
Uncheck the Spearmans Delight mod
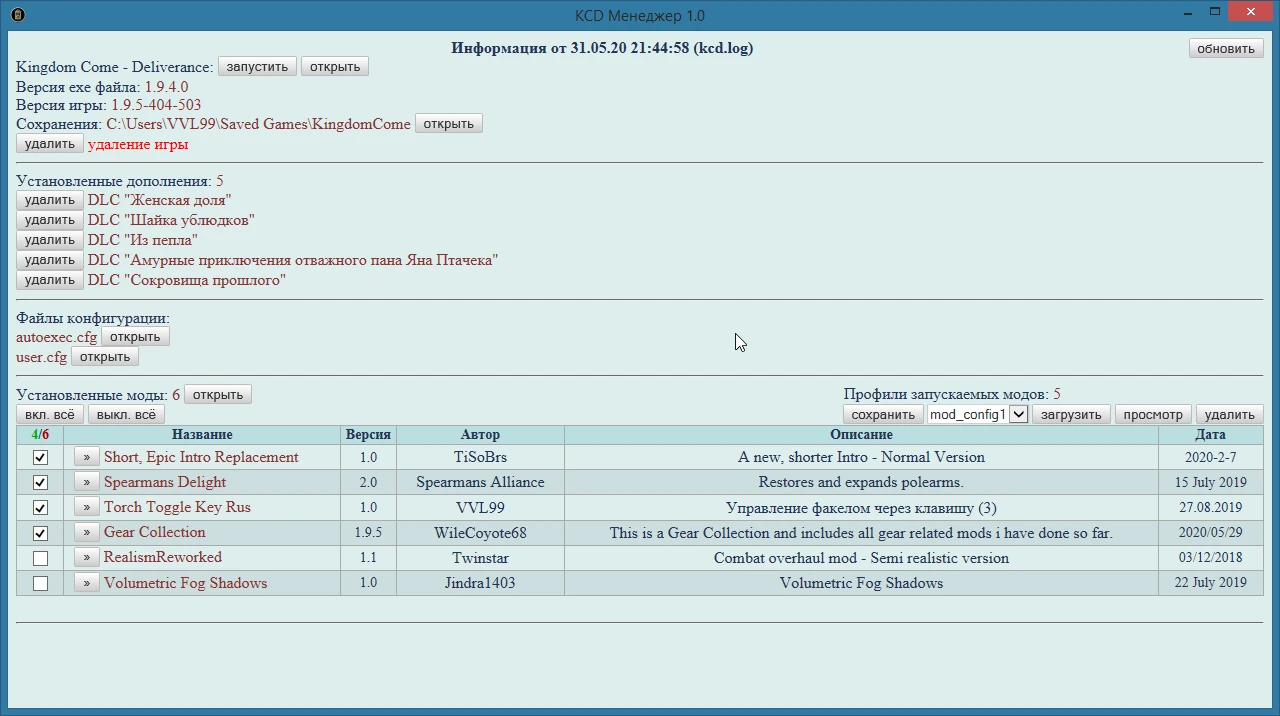pos(40,482)
